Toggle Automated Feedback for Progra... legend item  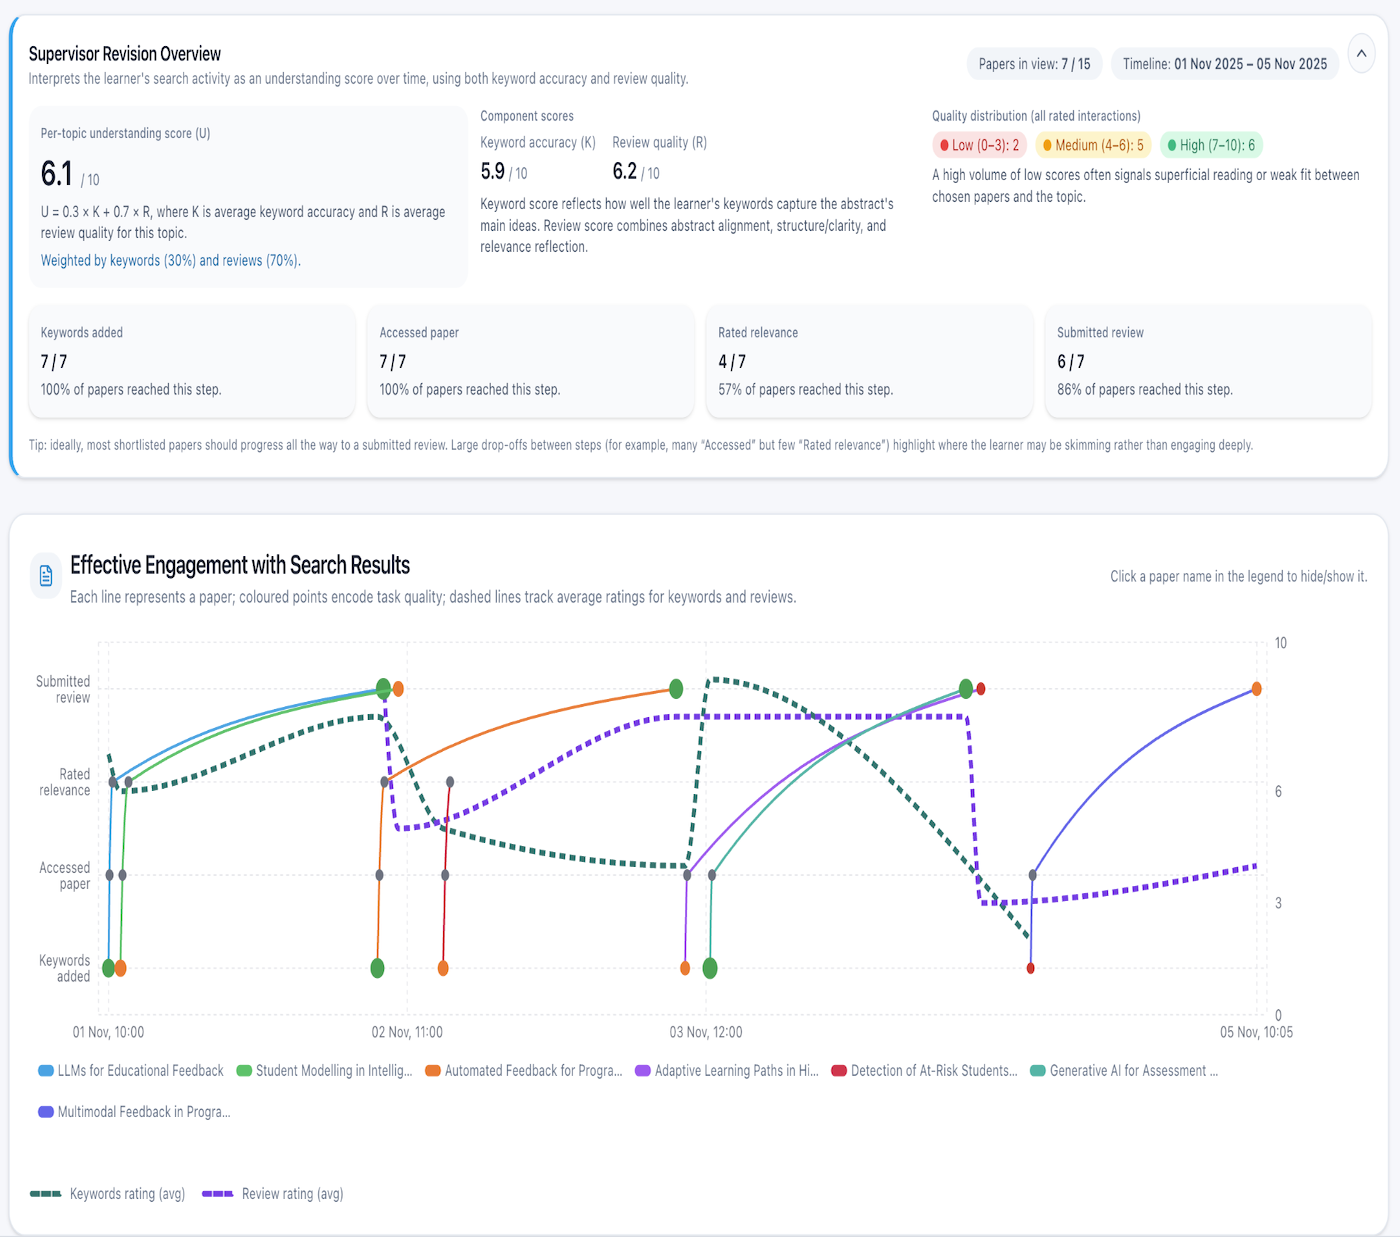pyautogui.click(x=523, y=1071)
